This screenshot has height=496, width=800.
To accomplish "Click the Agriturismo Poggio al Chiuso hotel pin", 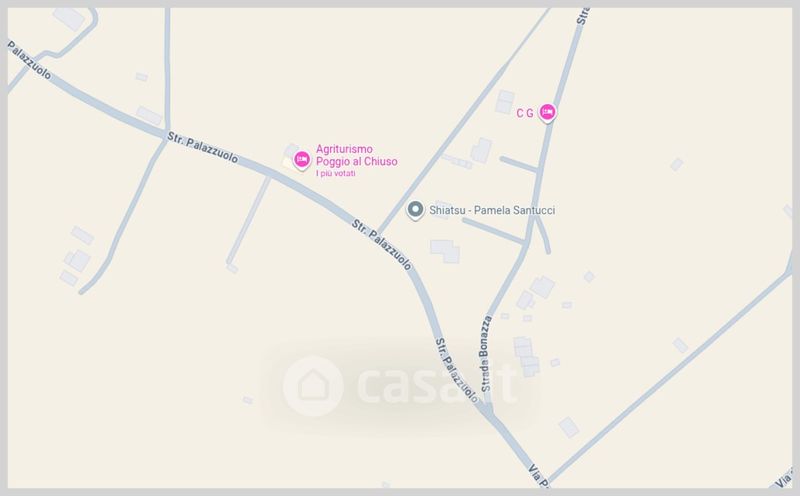I will click(x=302, y=160).
